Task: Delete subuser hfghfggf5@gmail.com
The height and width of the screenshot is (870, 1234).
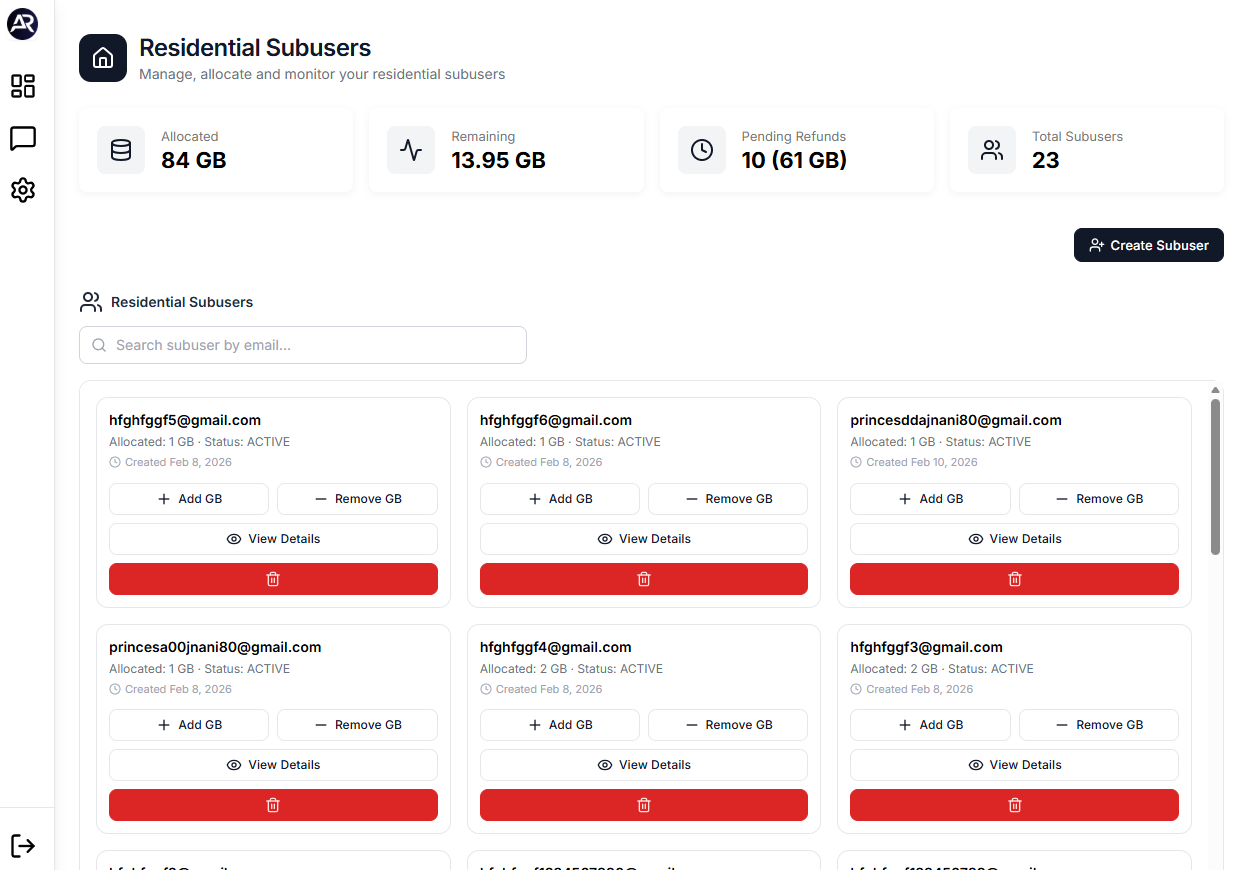Action: coord(273,579)
